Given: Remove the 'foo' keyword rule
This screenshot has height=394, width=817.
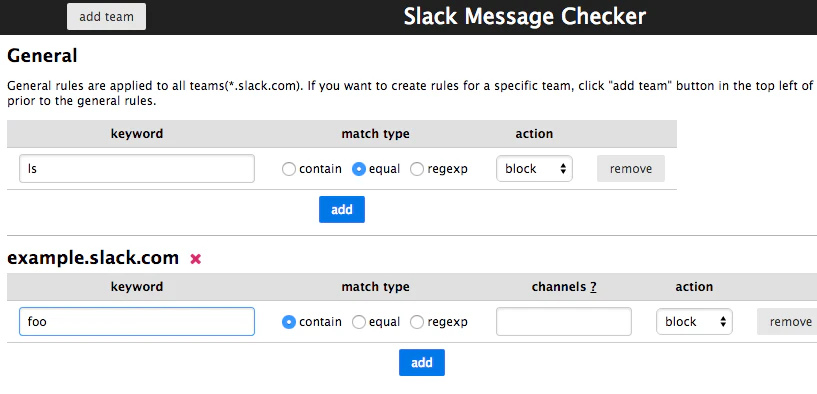Looking at the screenshot, I should 787,322.
